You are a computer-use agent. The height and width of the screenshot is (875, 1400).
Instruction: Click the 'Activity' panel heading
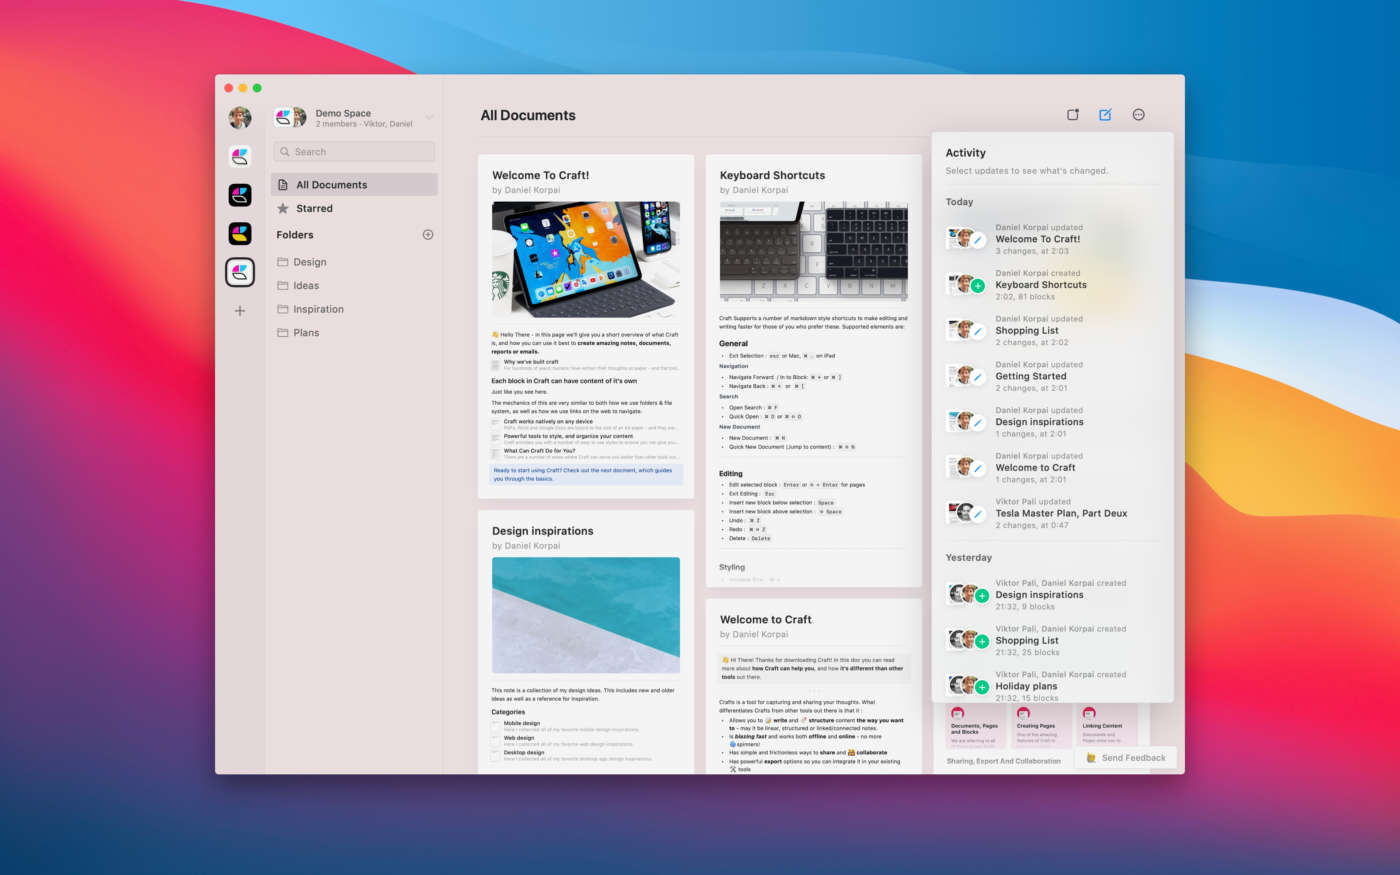pos(966,153)
